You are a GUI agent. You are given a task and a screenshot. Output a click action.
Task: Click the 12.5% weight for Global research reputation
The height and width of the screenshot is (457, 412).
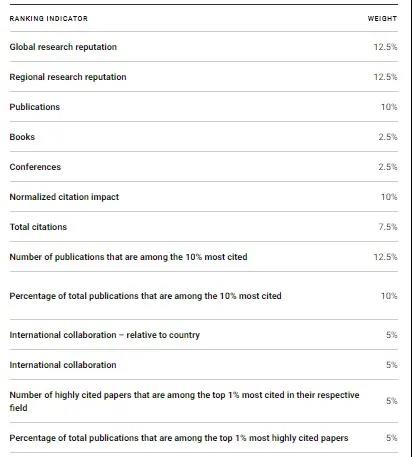tap(385, 47)
